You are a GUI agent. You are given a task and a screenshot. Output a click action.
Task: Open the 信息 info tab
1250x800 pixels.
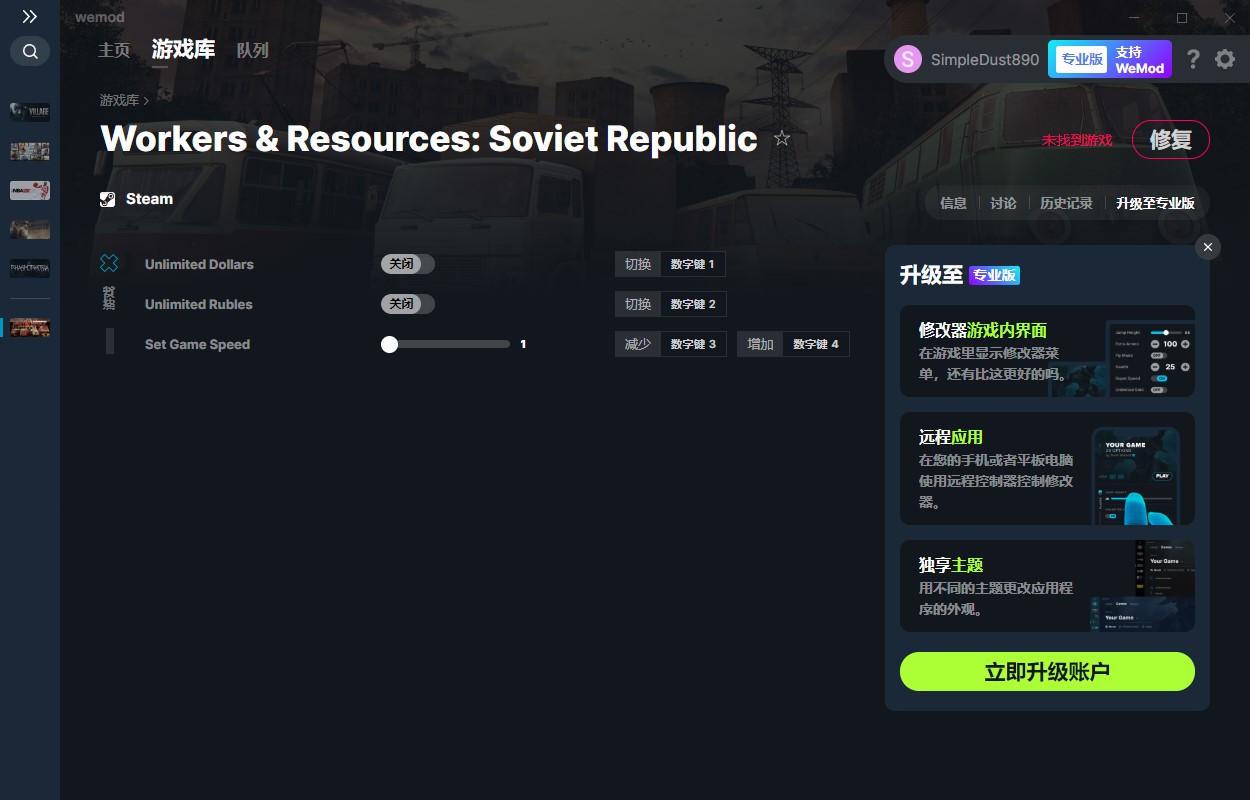953,203
